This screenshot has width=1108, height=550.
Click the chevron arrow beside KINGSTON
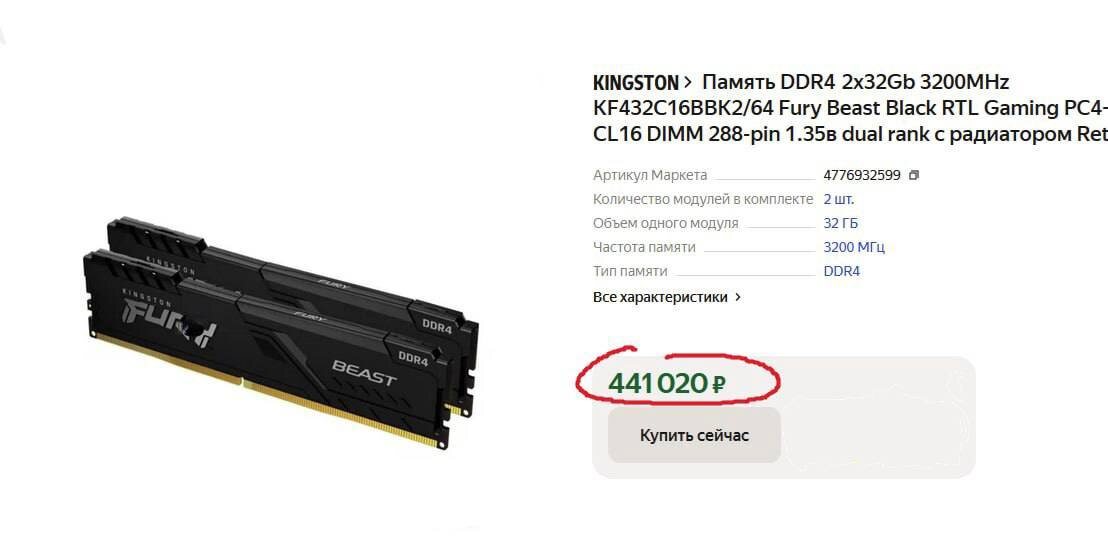pos(688,83)
